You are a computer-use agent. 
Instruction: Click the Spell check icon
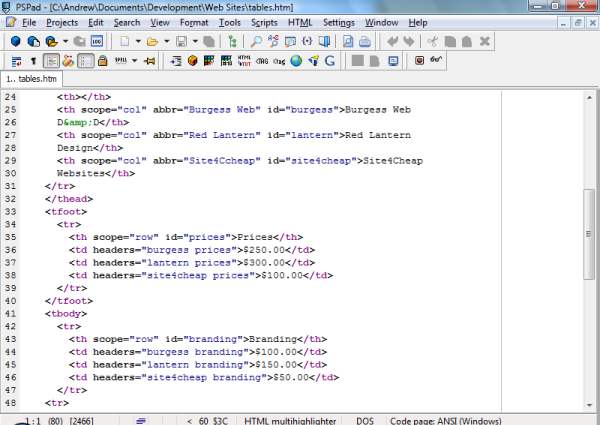pos(121,61)
